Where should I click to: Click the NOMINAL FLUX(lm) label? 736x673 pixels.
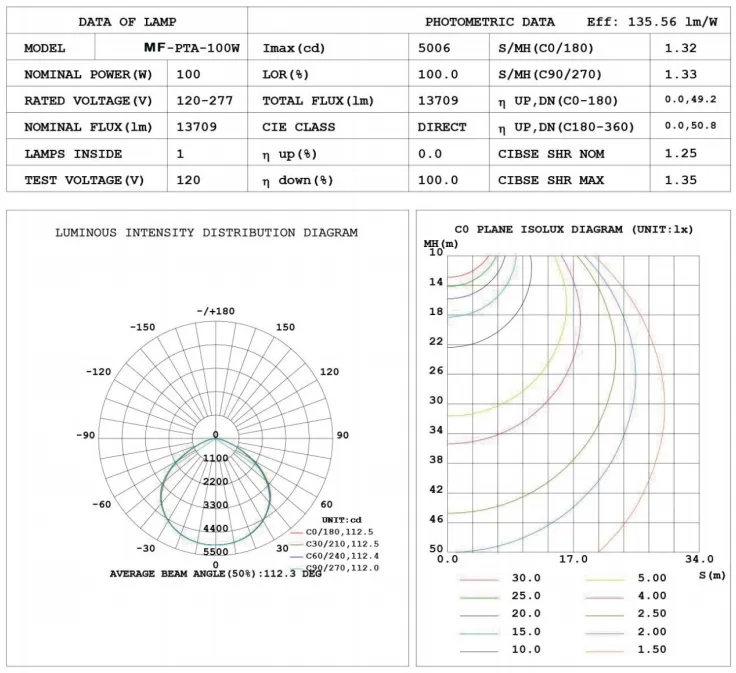click(88, 127)
